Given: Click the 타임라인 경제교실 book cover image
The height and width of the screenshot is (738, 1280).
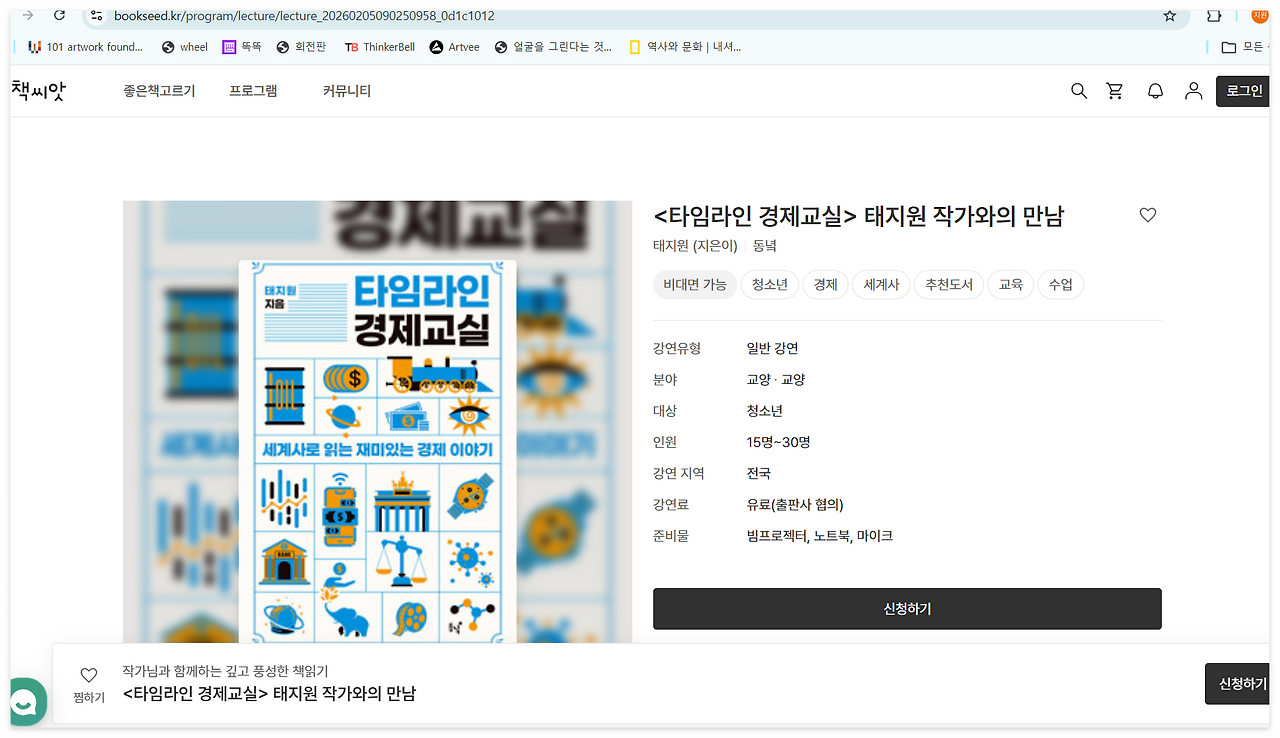Looking at the screenshot, I should pos(377,452).
